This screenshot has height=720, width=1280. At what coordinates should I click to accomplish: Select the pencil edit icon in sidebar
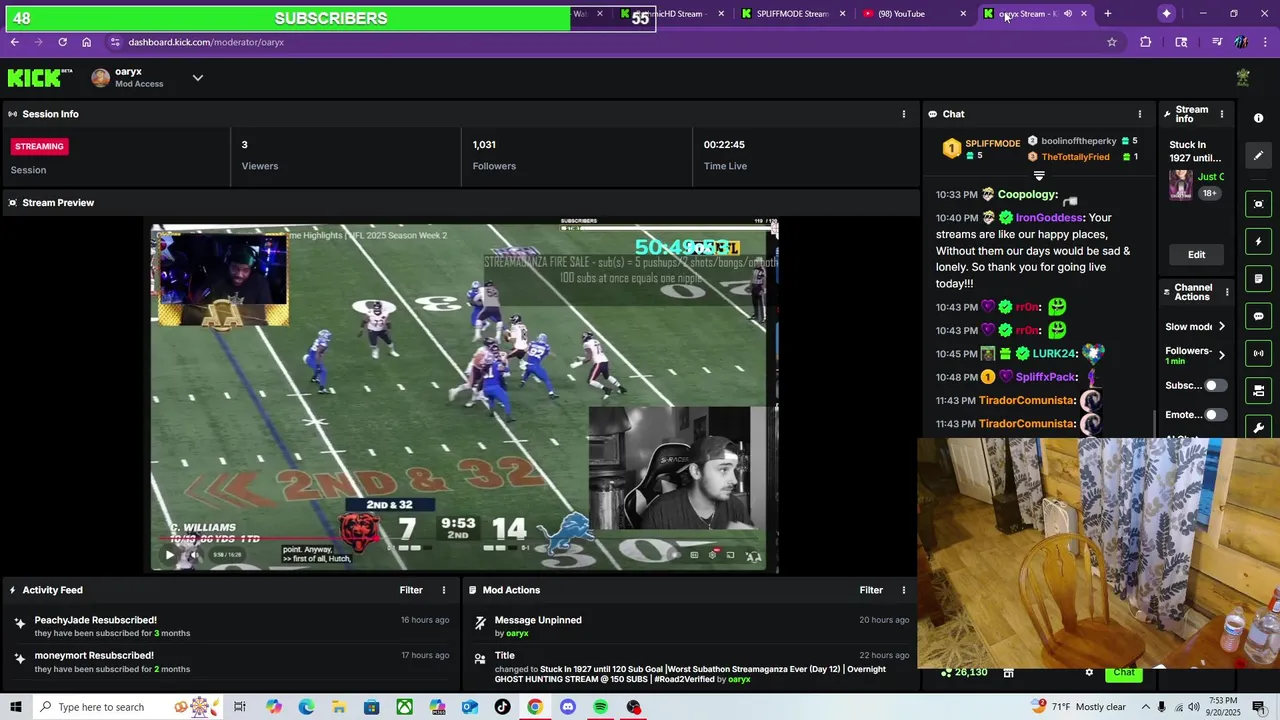coord(1258,155)
